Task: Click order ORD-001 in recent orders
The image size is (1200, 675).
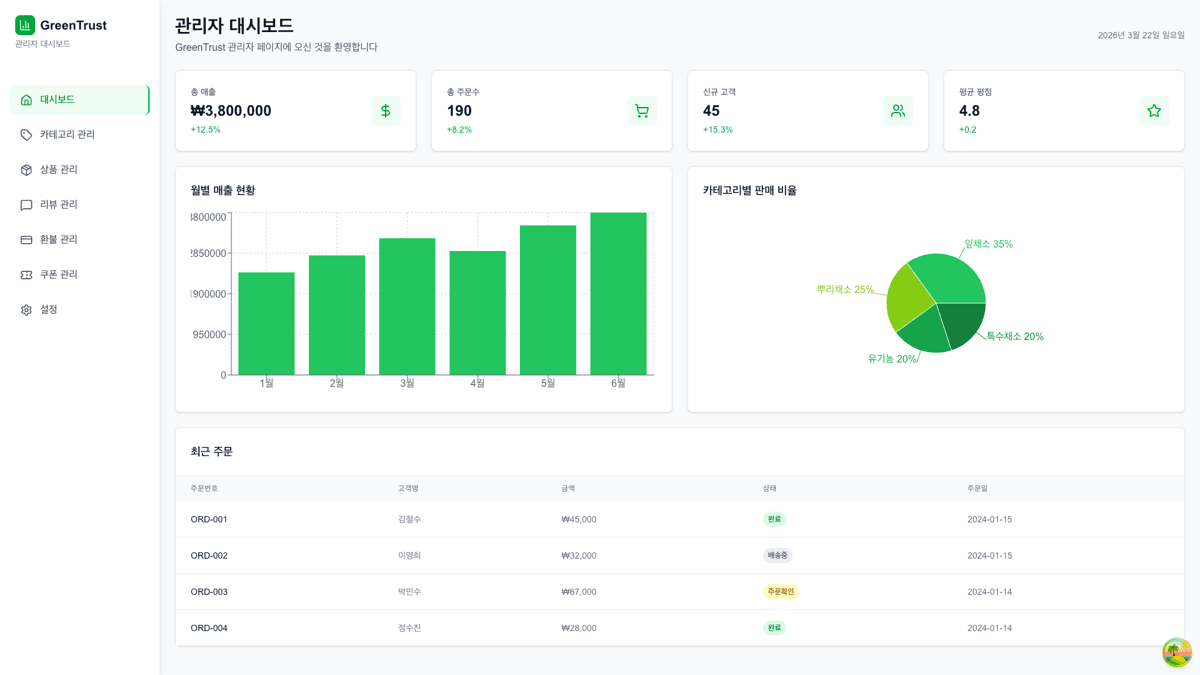Action: pos(209,520)
